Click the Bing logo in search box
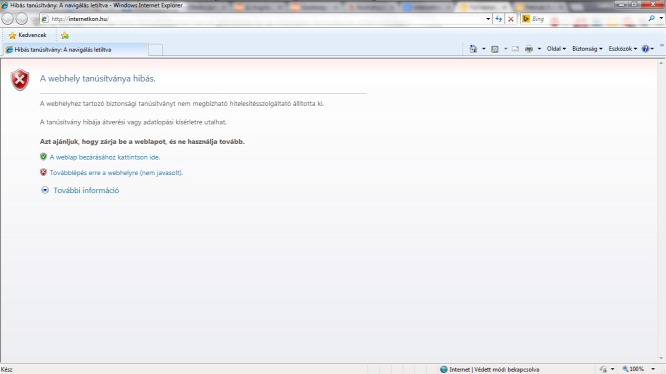666x374 pixels. click(526, 19)
